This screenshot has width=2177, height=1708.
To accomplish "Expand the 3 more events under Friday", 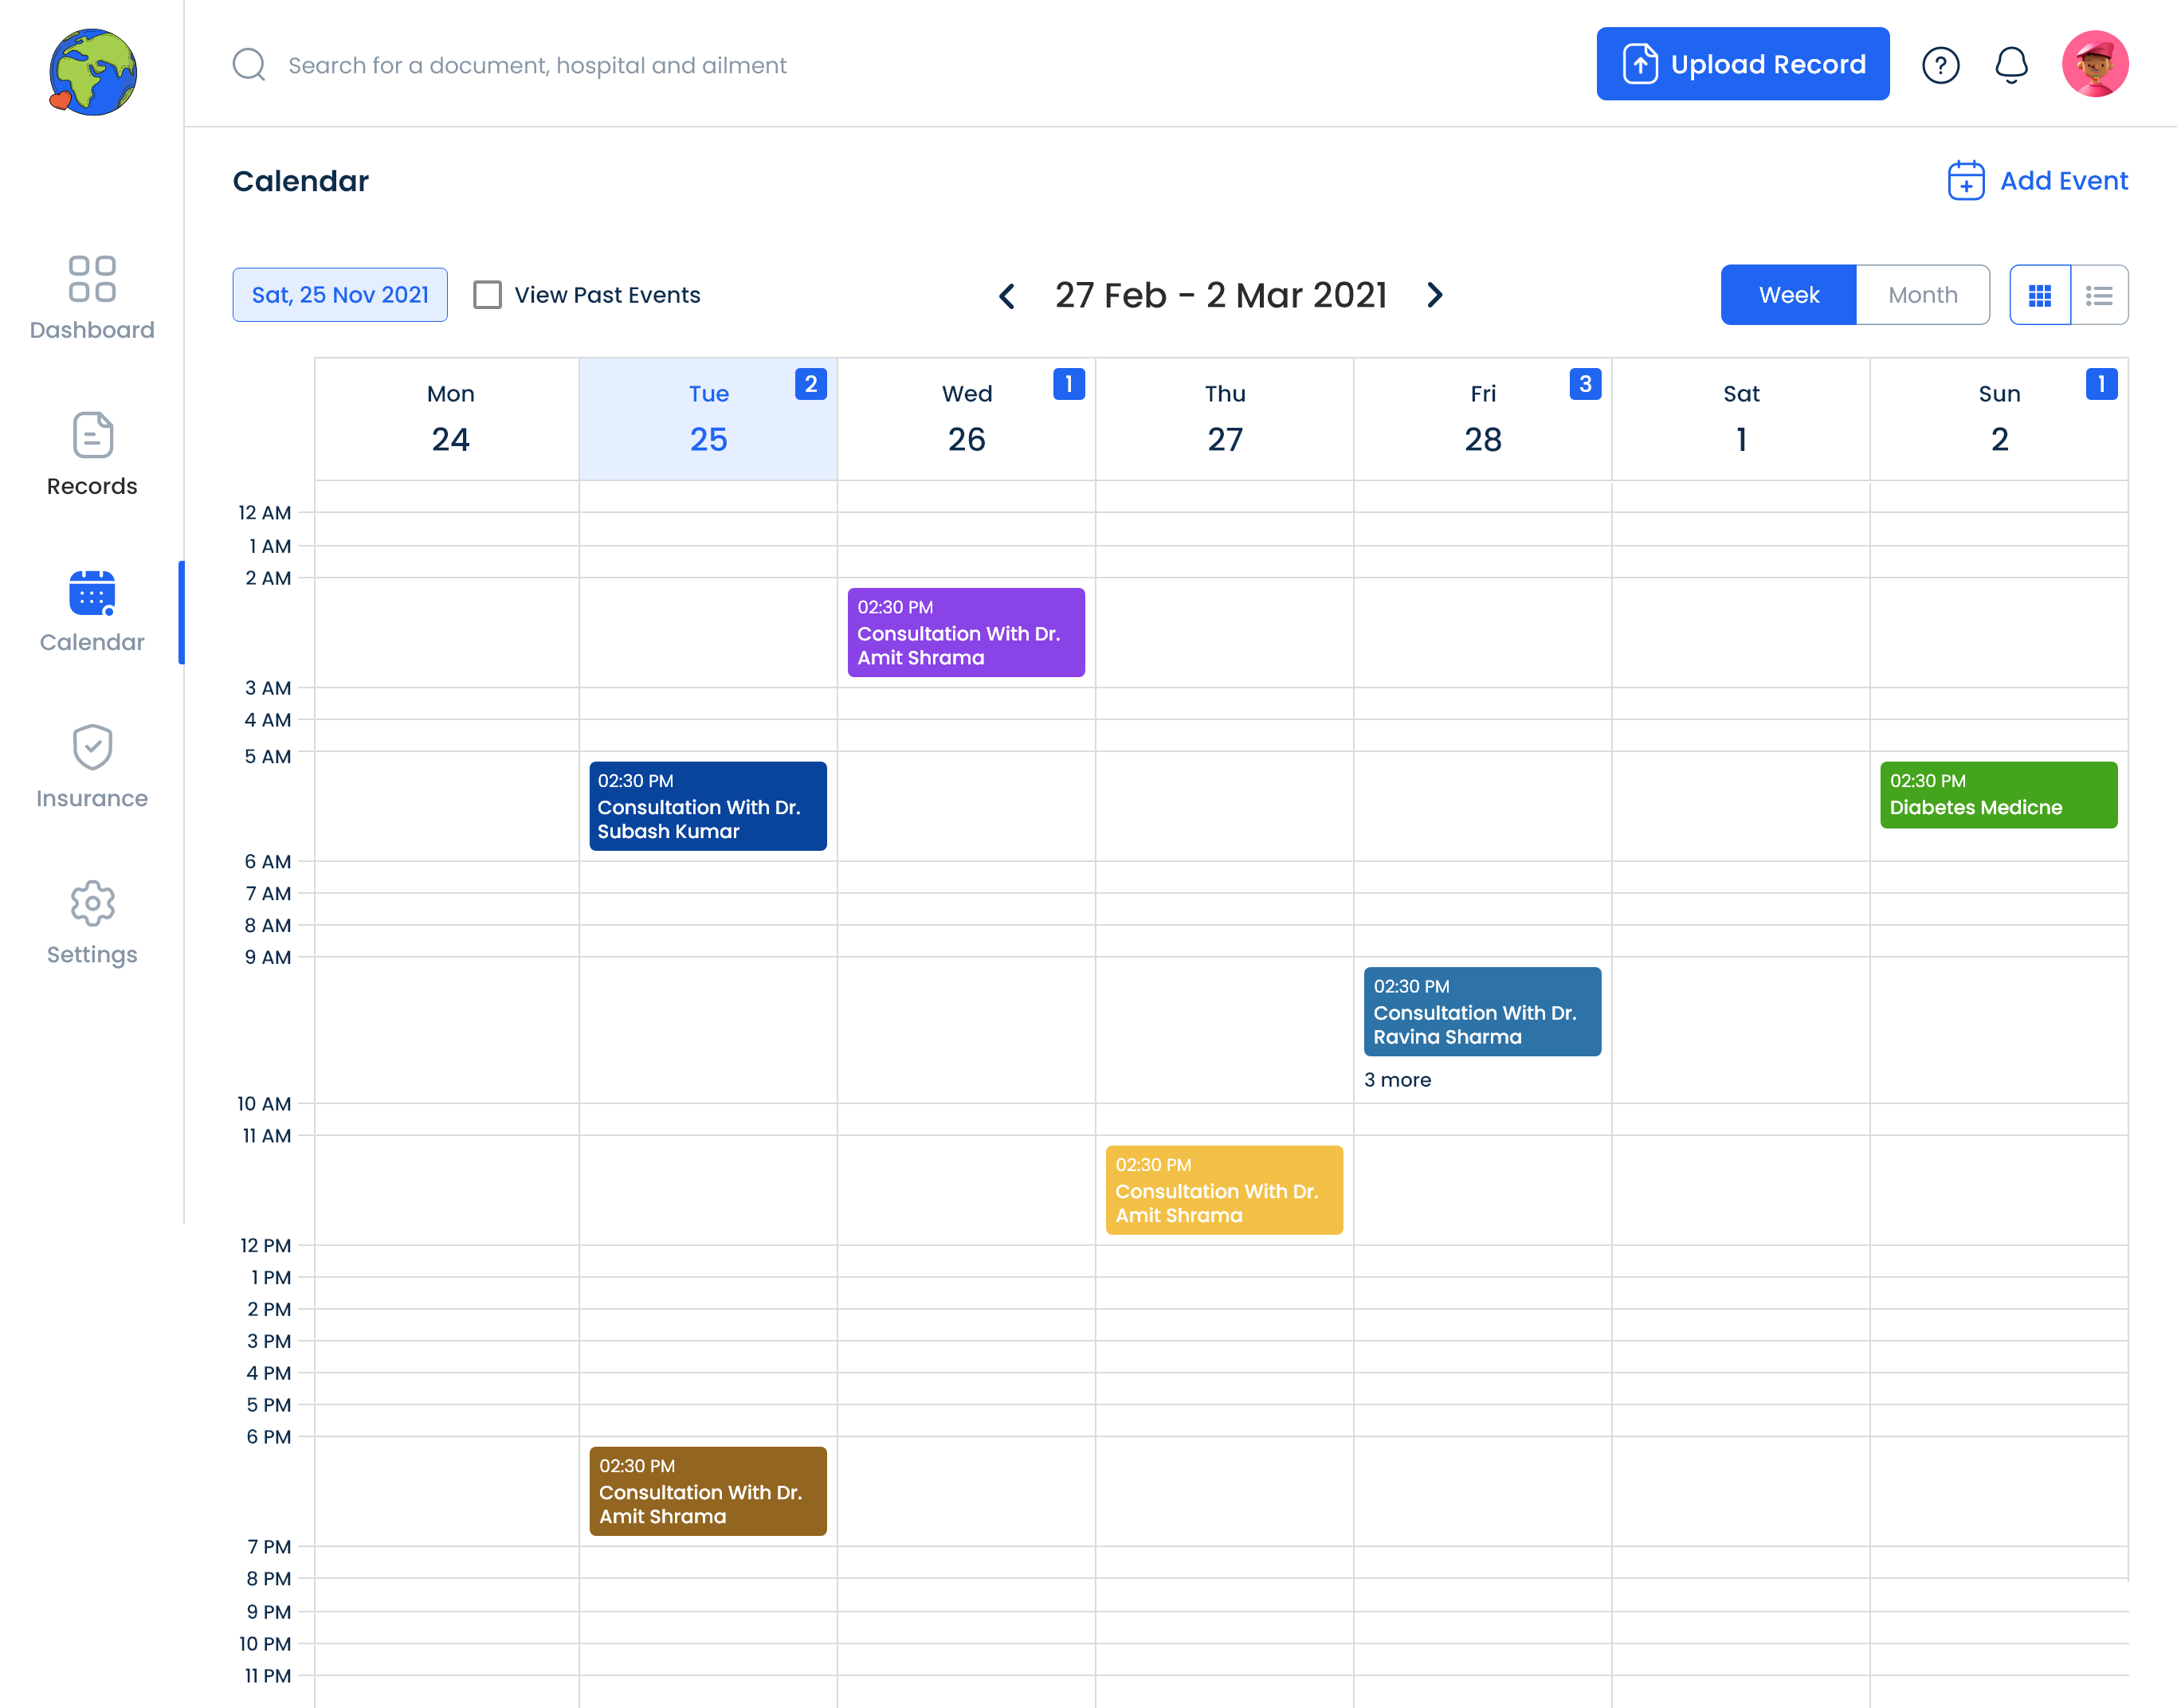I will point(1397,1080).
